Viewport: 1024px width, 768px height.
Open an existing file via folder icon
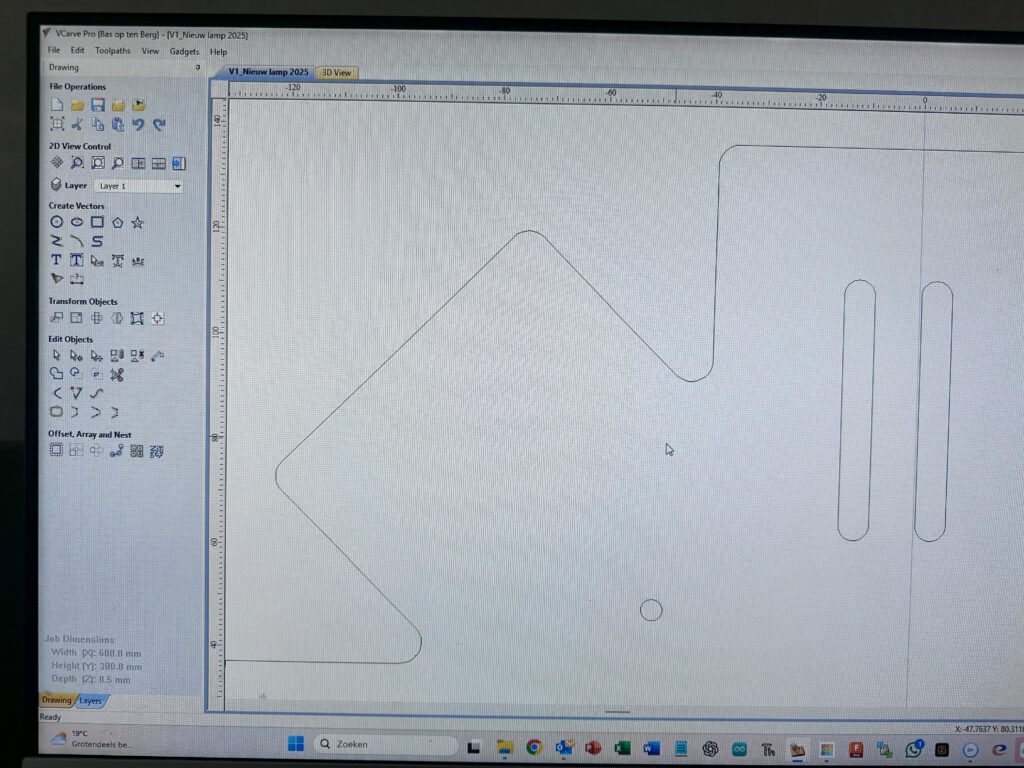click(x=77, y=104)
